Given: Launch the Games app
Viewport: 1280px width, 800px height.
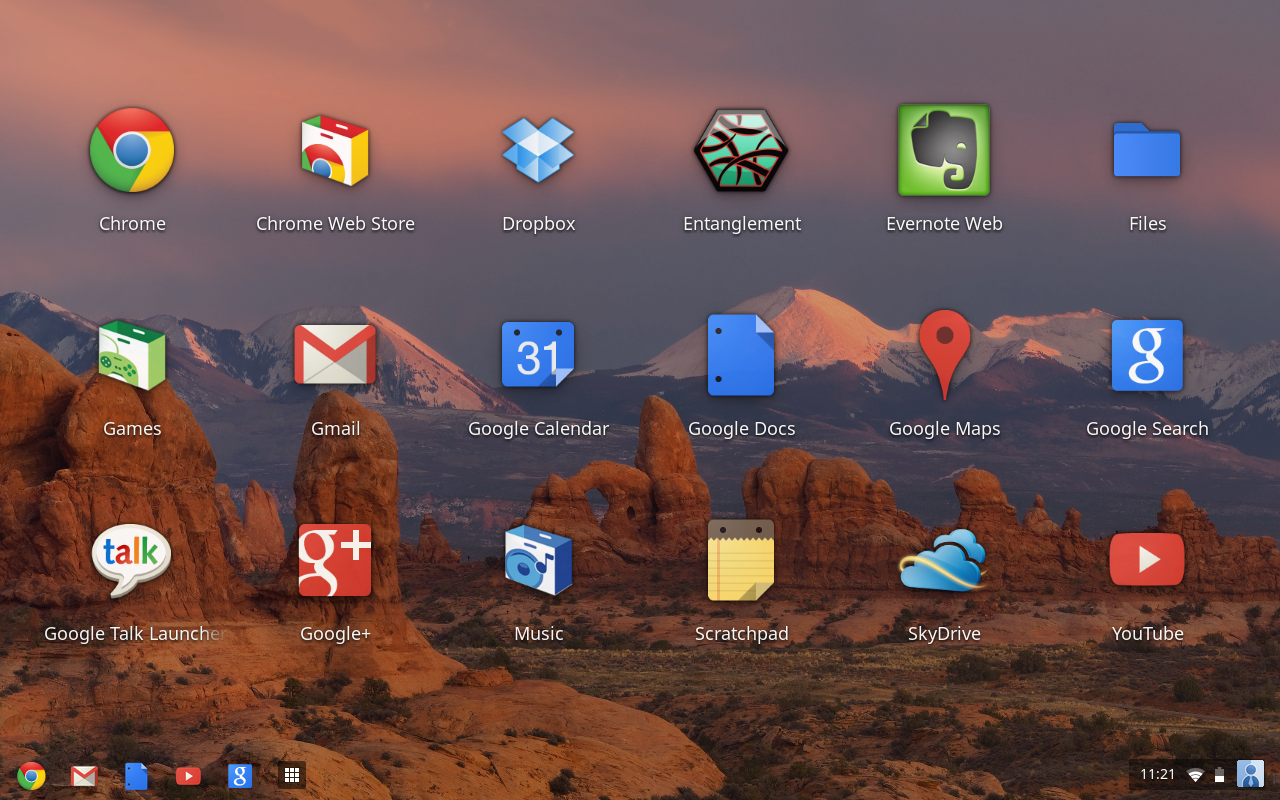Looking at the screenshot, I should click(132, 355).
